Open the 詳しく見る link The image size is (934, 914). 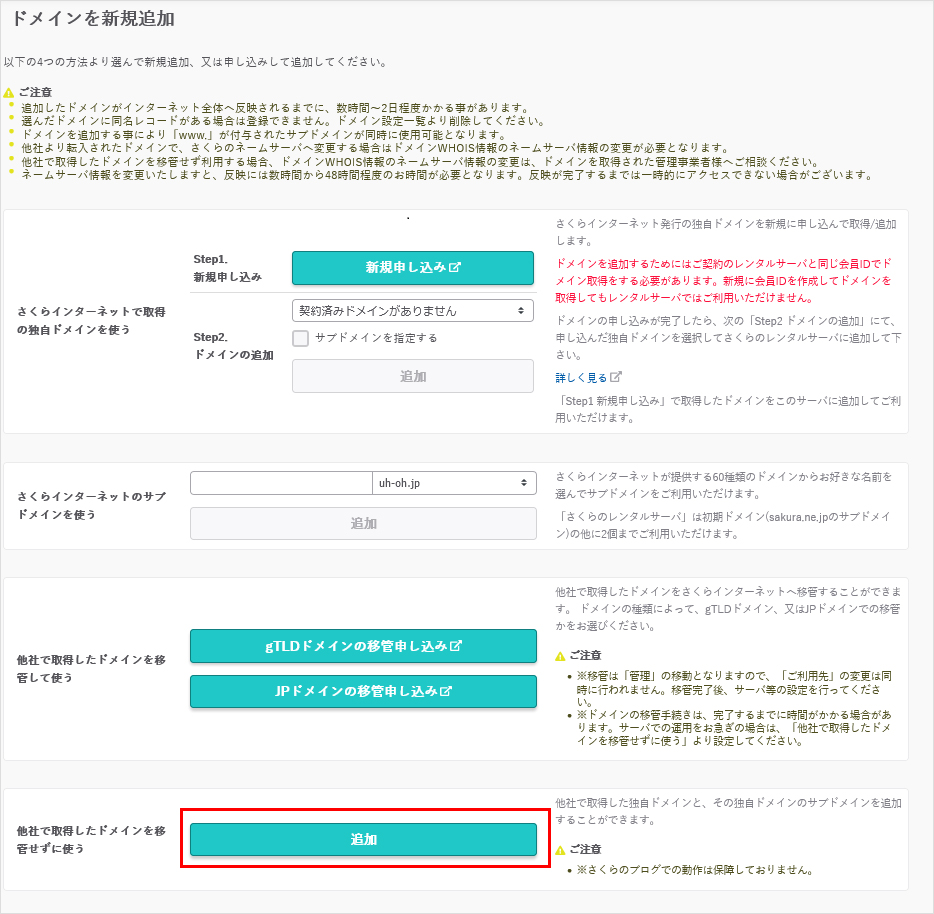coord(581,377)
